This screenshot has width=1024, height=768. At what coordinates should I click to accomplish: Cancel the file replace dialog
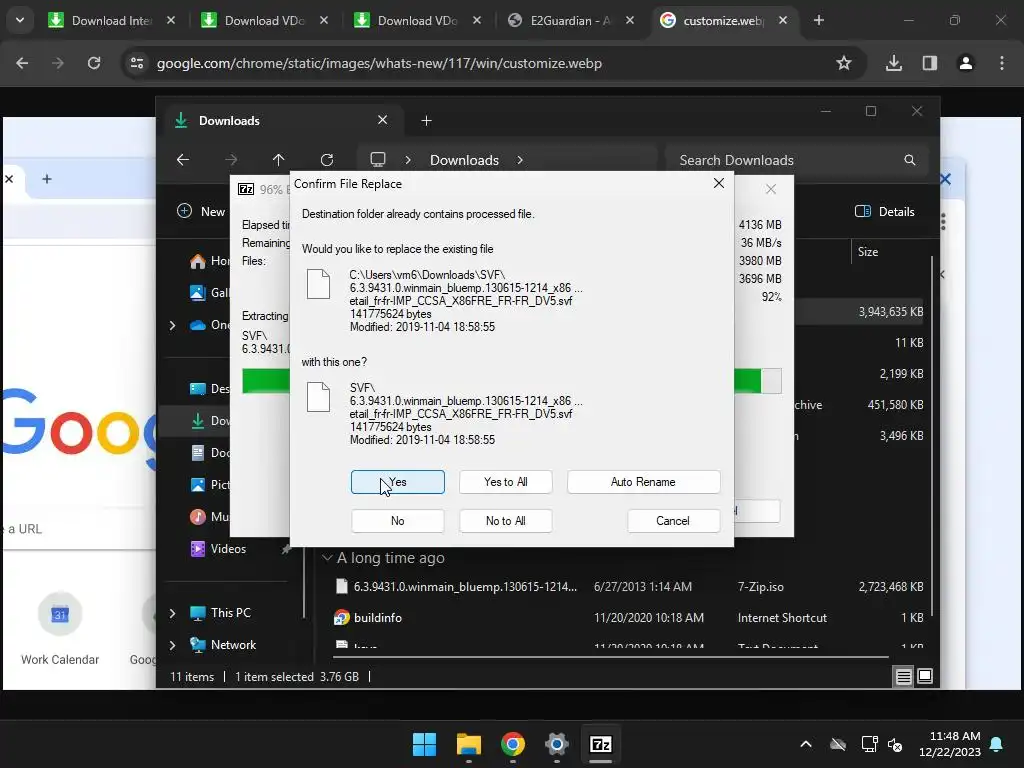point(673,520)
